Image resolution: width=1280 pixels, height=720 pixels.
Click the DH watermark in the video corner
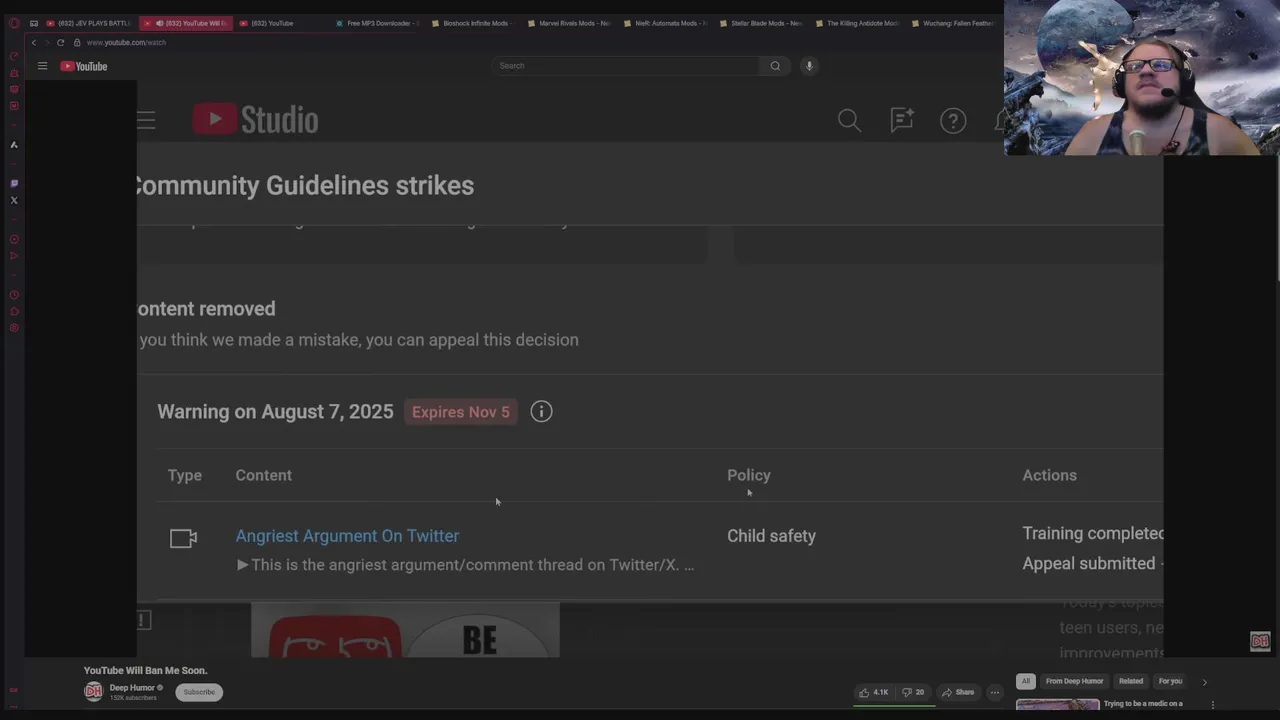tap(1260, 641)
